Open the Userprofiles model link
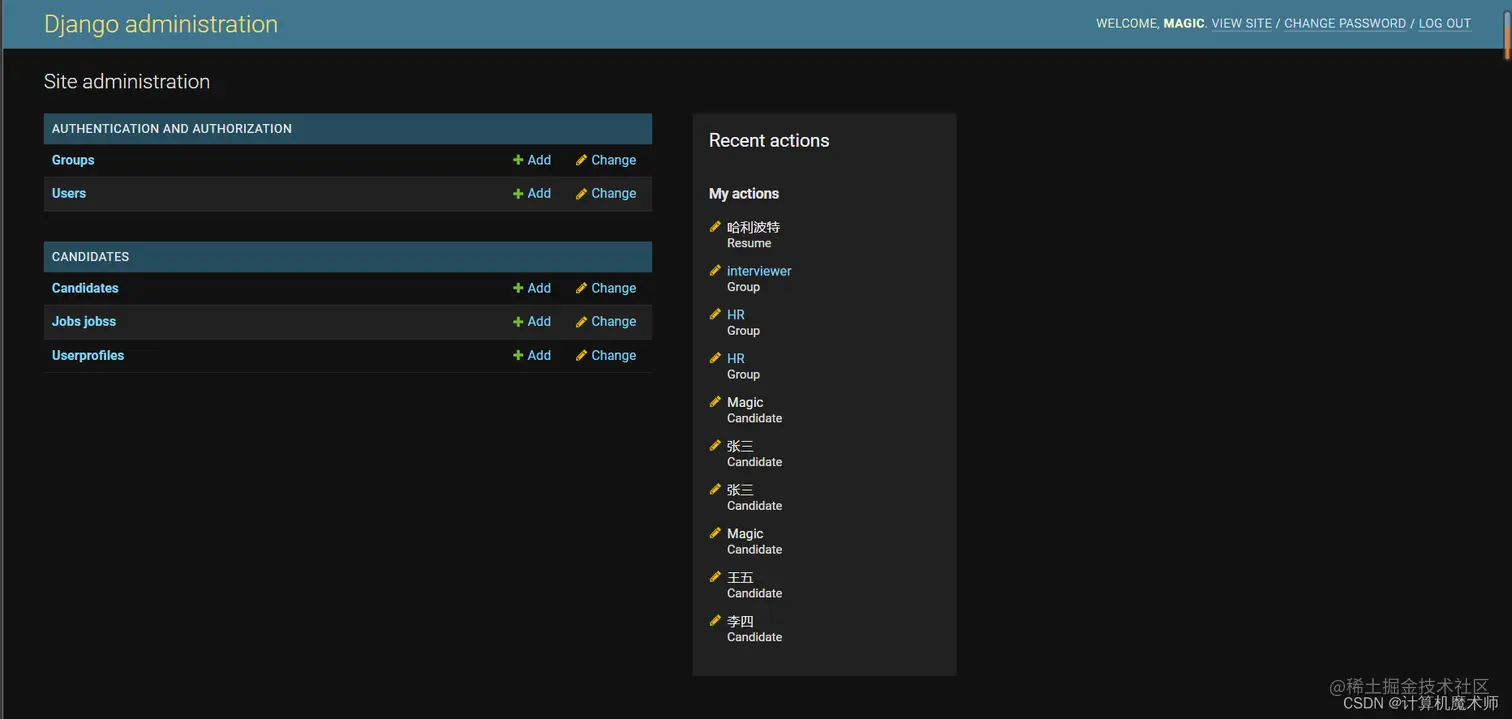 pos(88,356)
